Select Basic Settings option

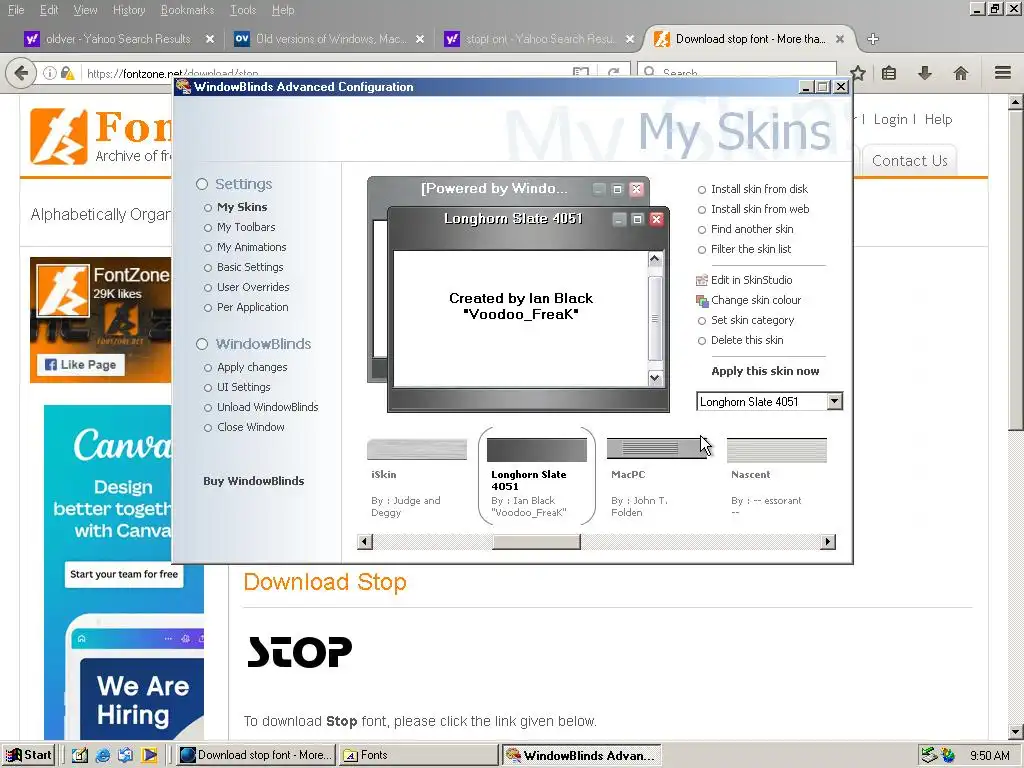point(249,267)
